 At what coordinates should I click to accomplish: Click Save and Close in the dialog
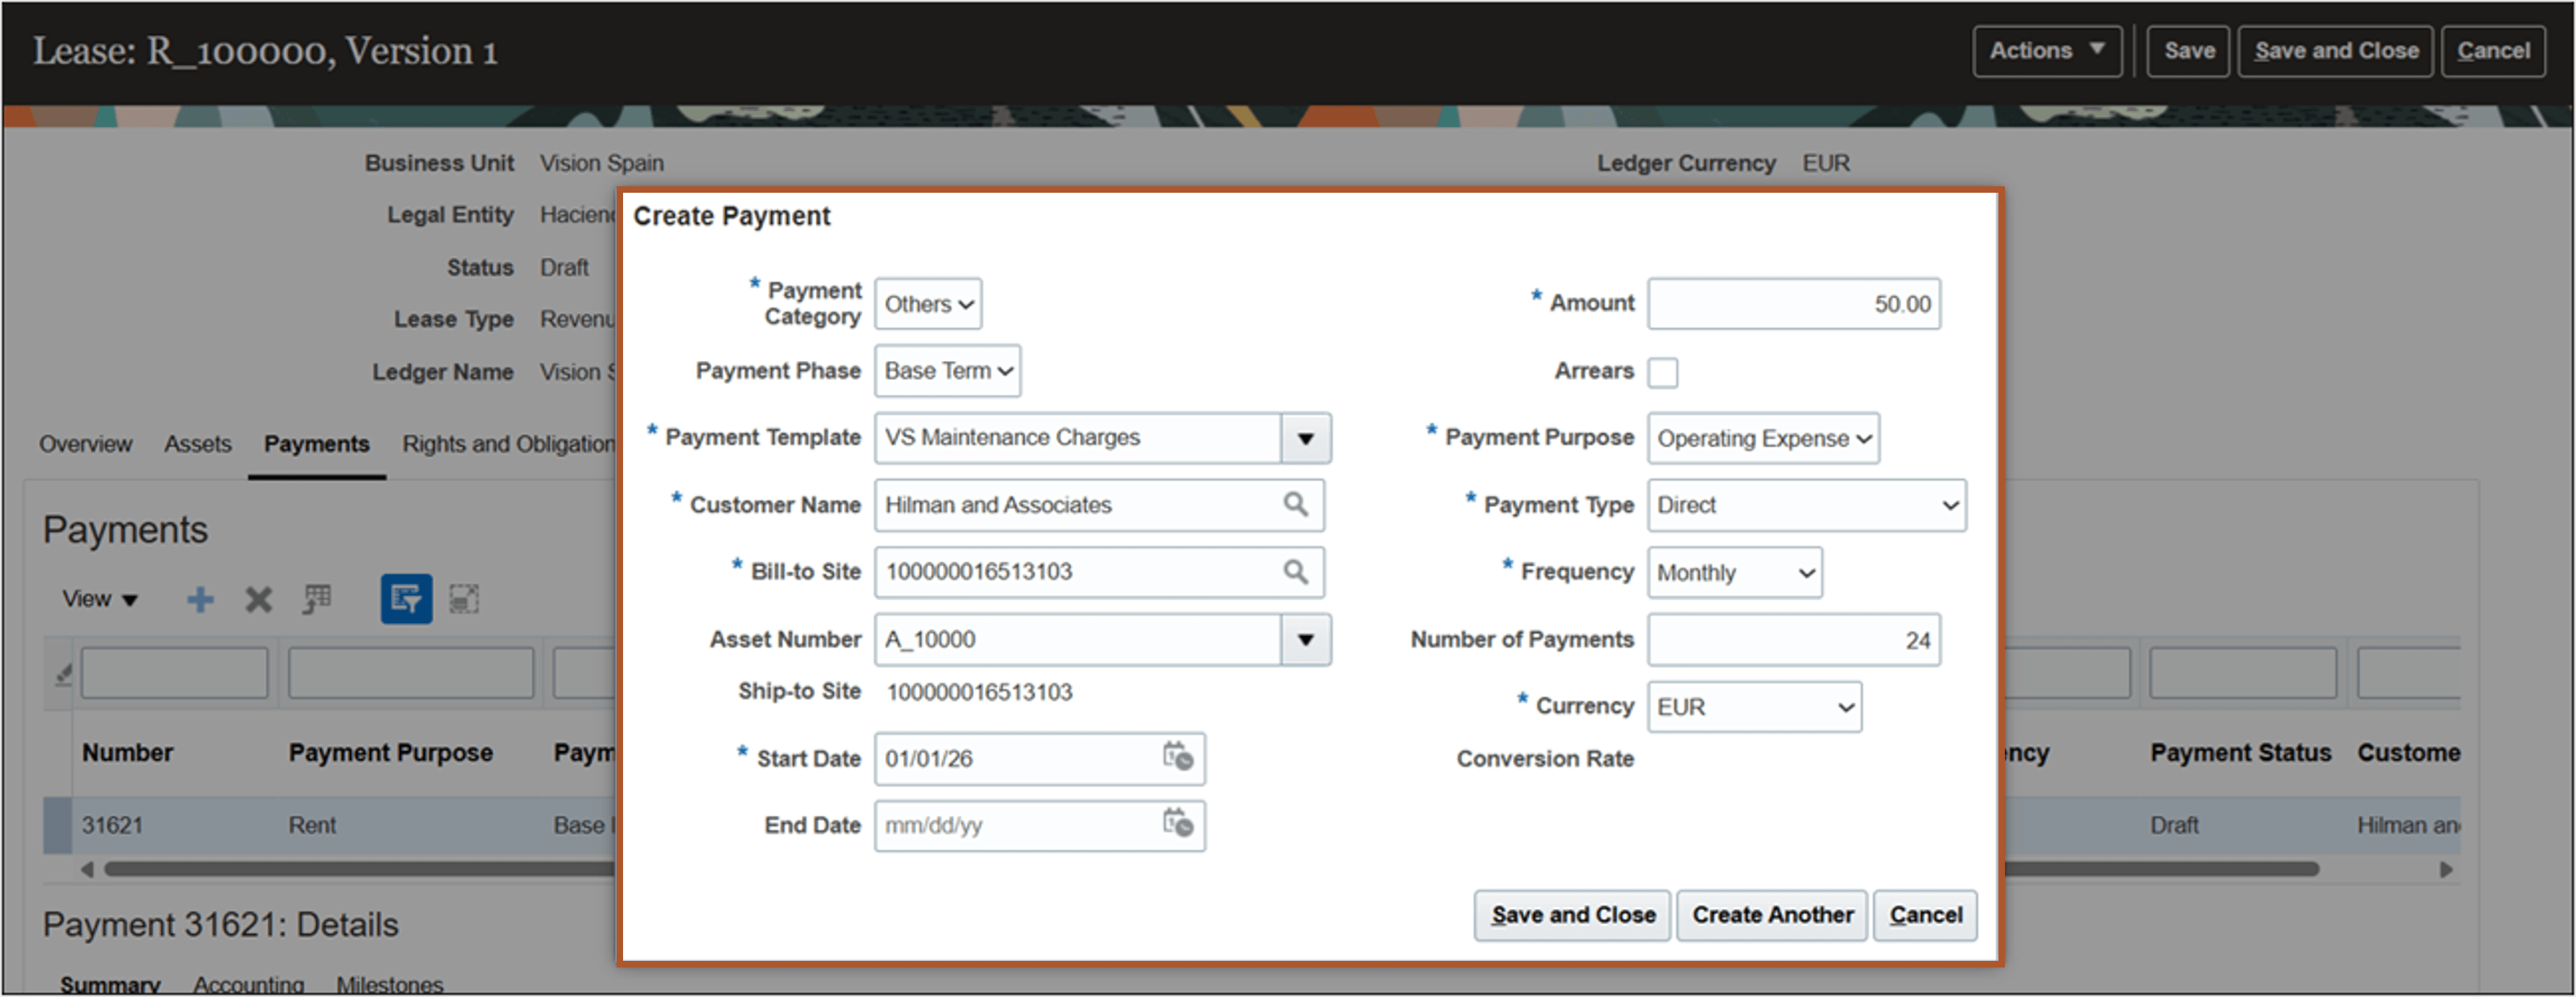(x=1572, y=914)
